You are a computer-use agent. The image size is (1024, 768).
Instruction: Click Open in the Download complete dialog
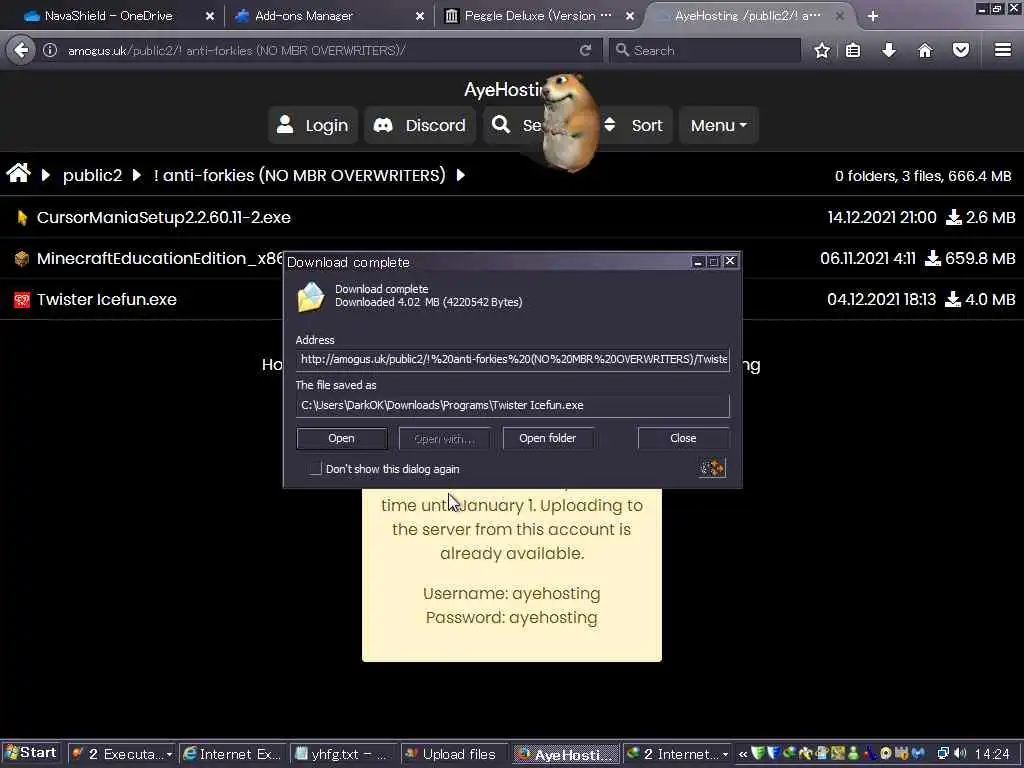pos(342,438)
